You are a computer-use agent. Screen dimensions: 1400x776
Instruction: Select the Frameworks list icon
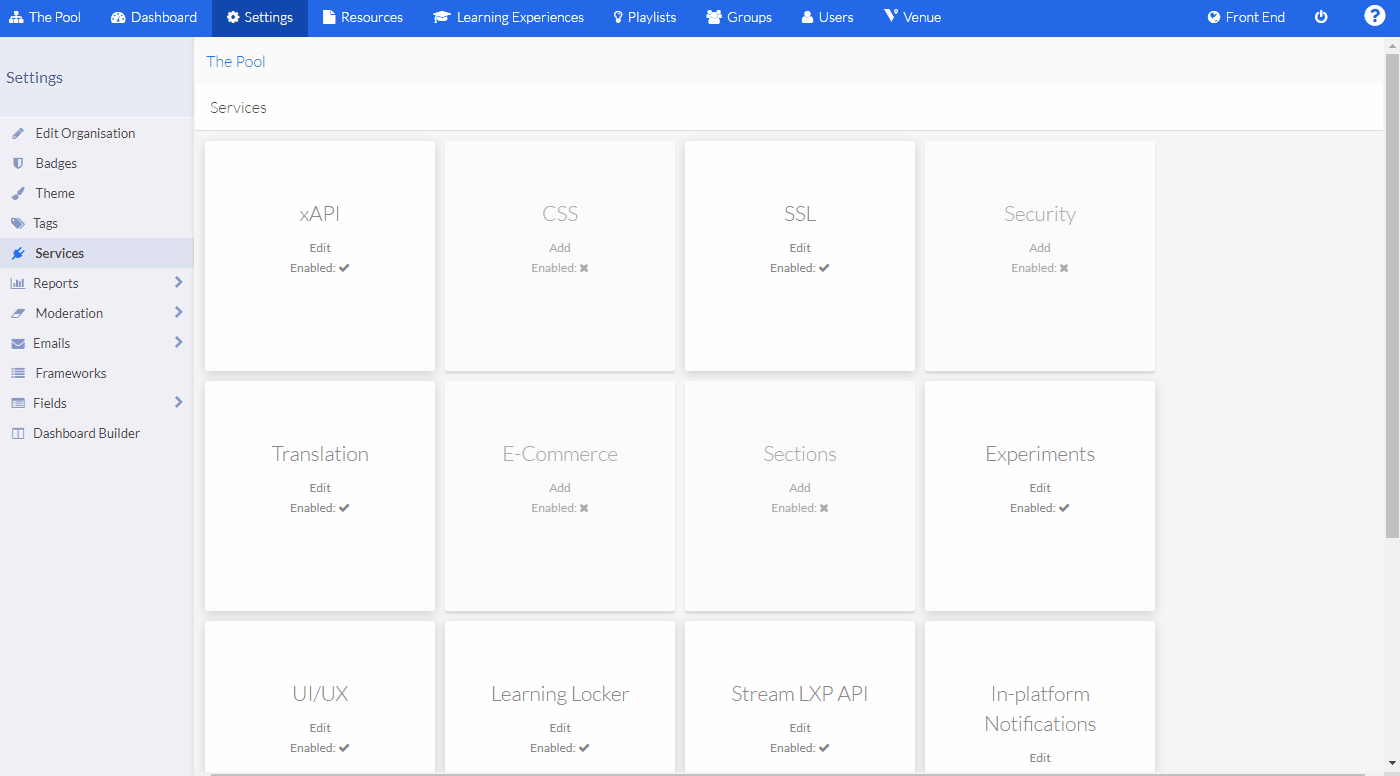point(16,372)
